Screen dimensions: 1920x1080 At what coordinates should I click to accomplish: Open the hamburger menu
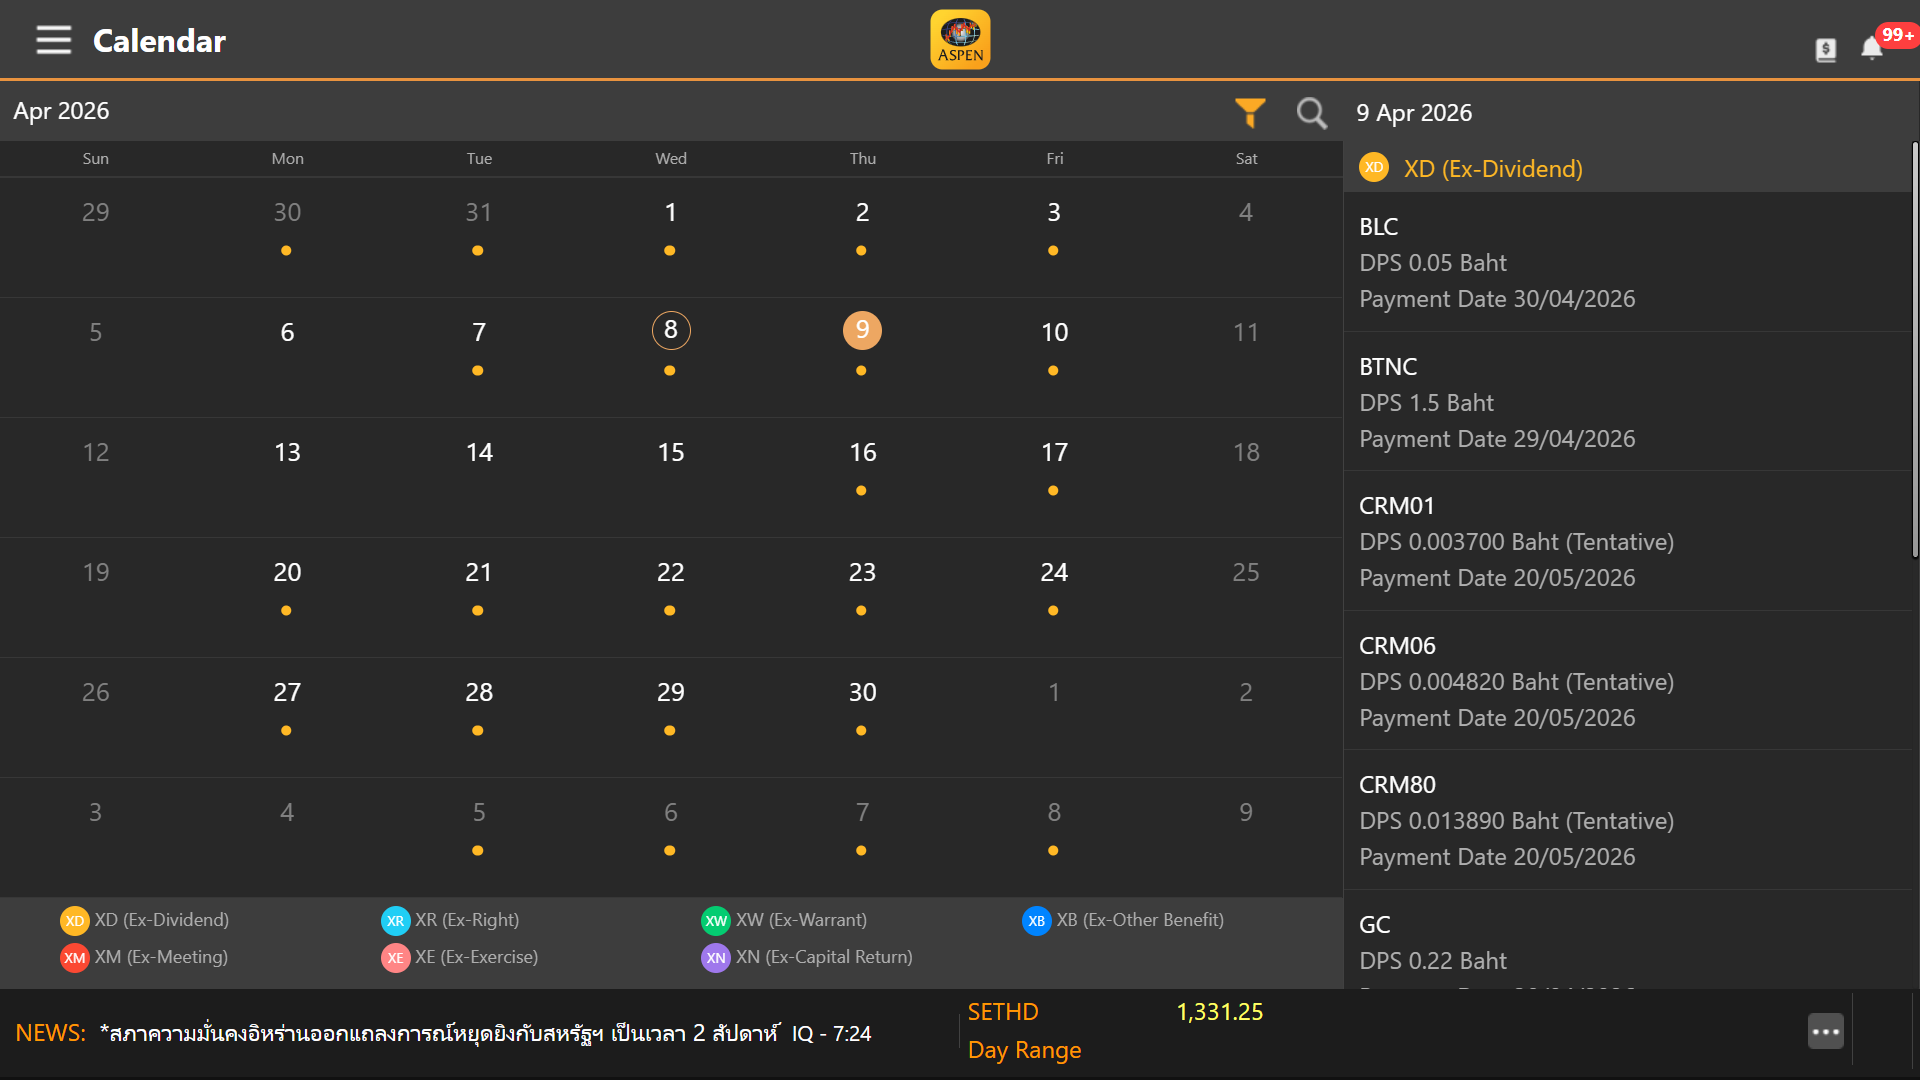pyautogui.click(x=54, y=41)
